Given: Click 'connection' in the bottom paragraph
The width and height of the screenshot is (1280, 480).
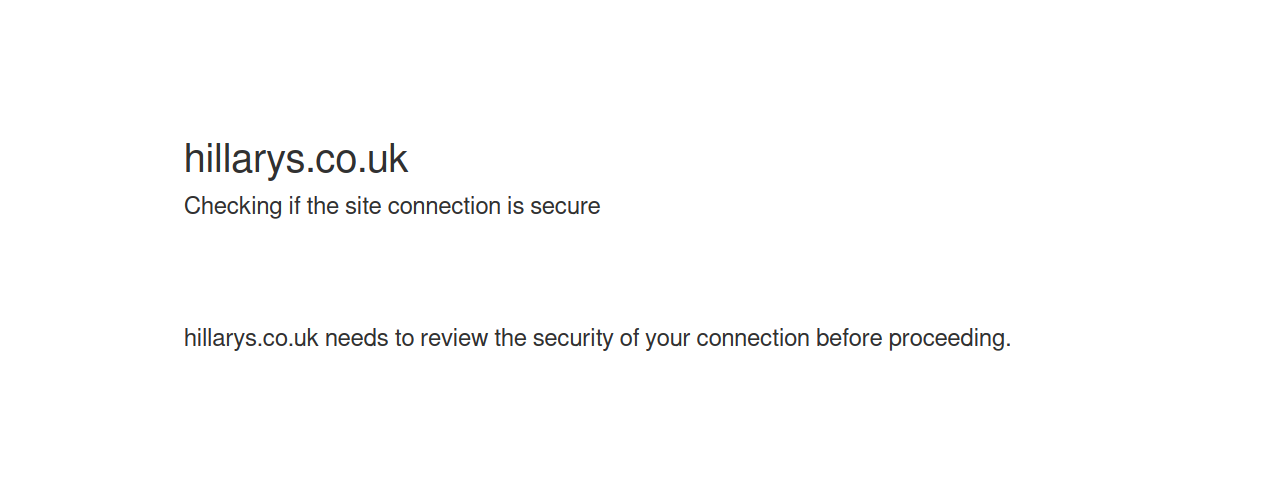Looking at the screenshot, I should tap(753, 338).
